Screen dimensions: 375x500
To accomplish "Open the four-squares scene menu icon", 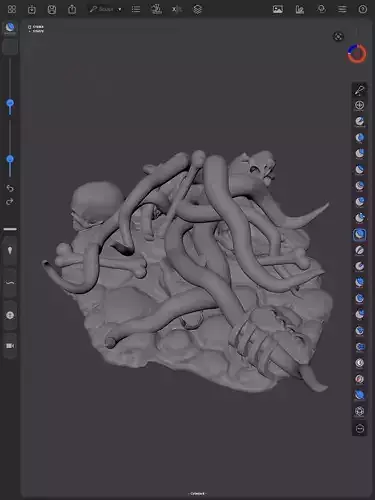I will [x=12, y=9].
